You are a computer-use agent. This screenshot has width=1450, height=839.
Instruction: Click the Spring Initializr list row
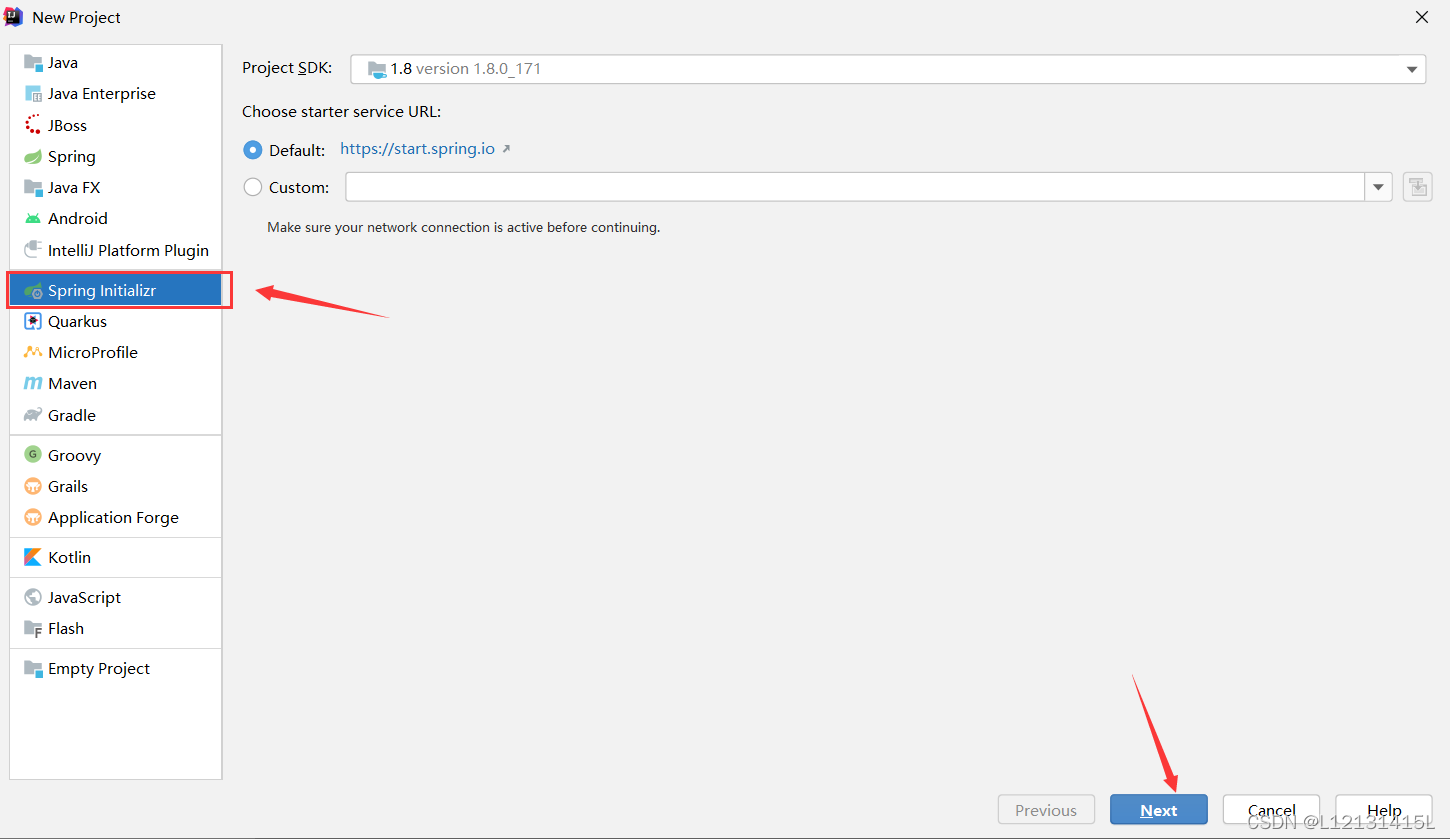[x=116, y=290]
